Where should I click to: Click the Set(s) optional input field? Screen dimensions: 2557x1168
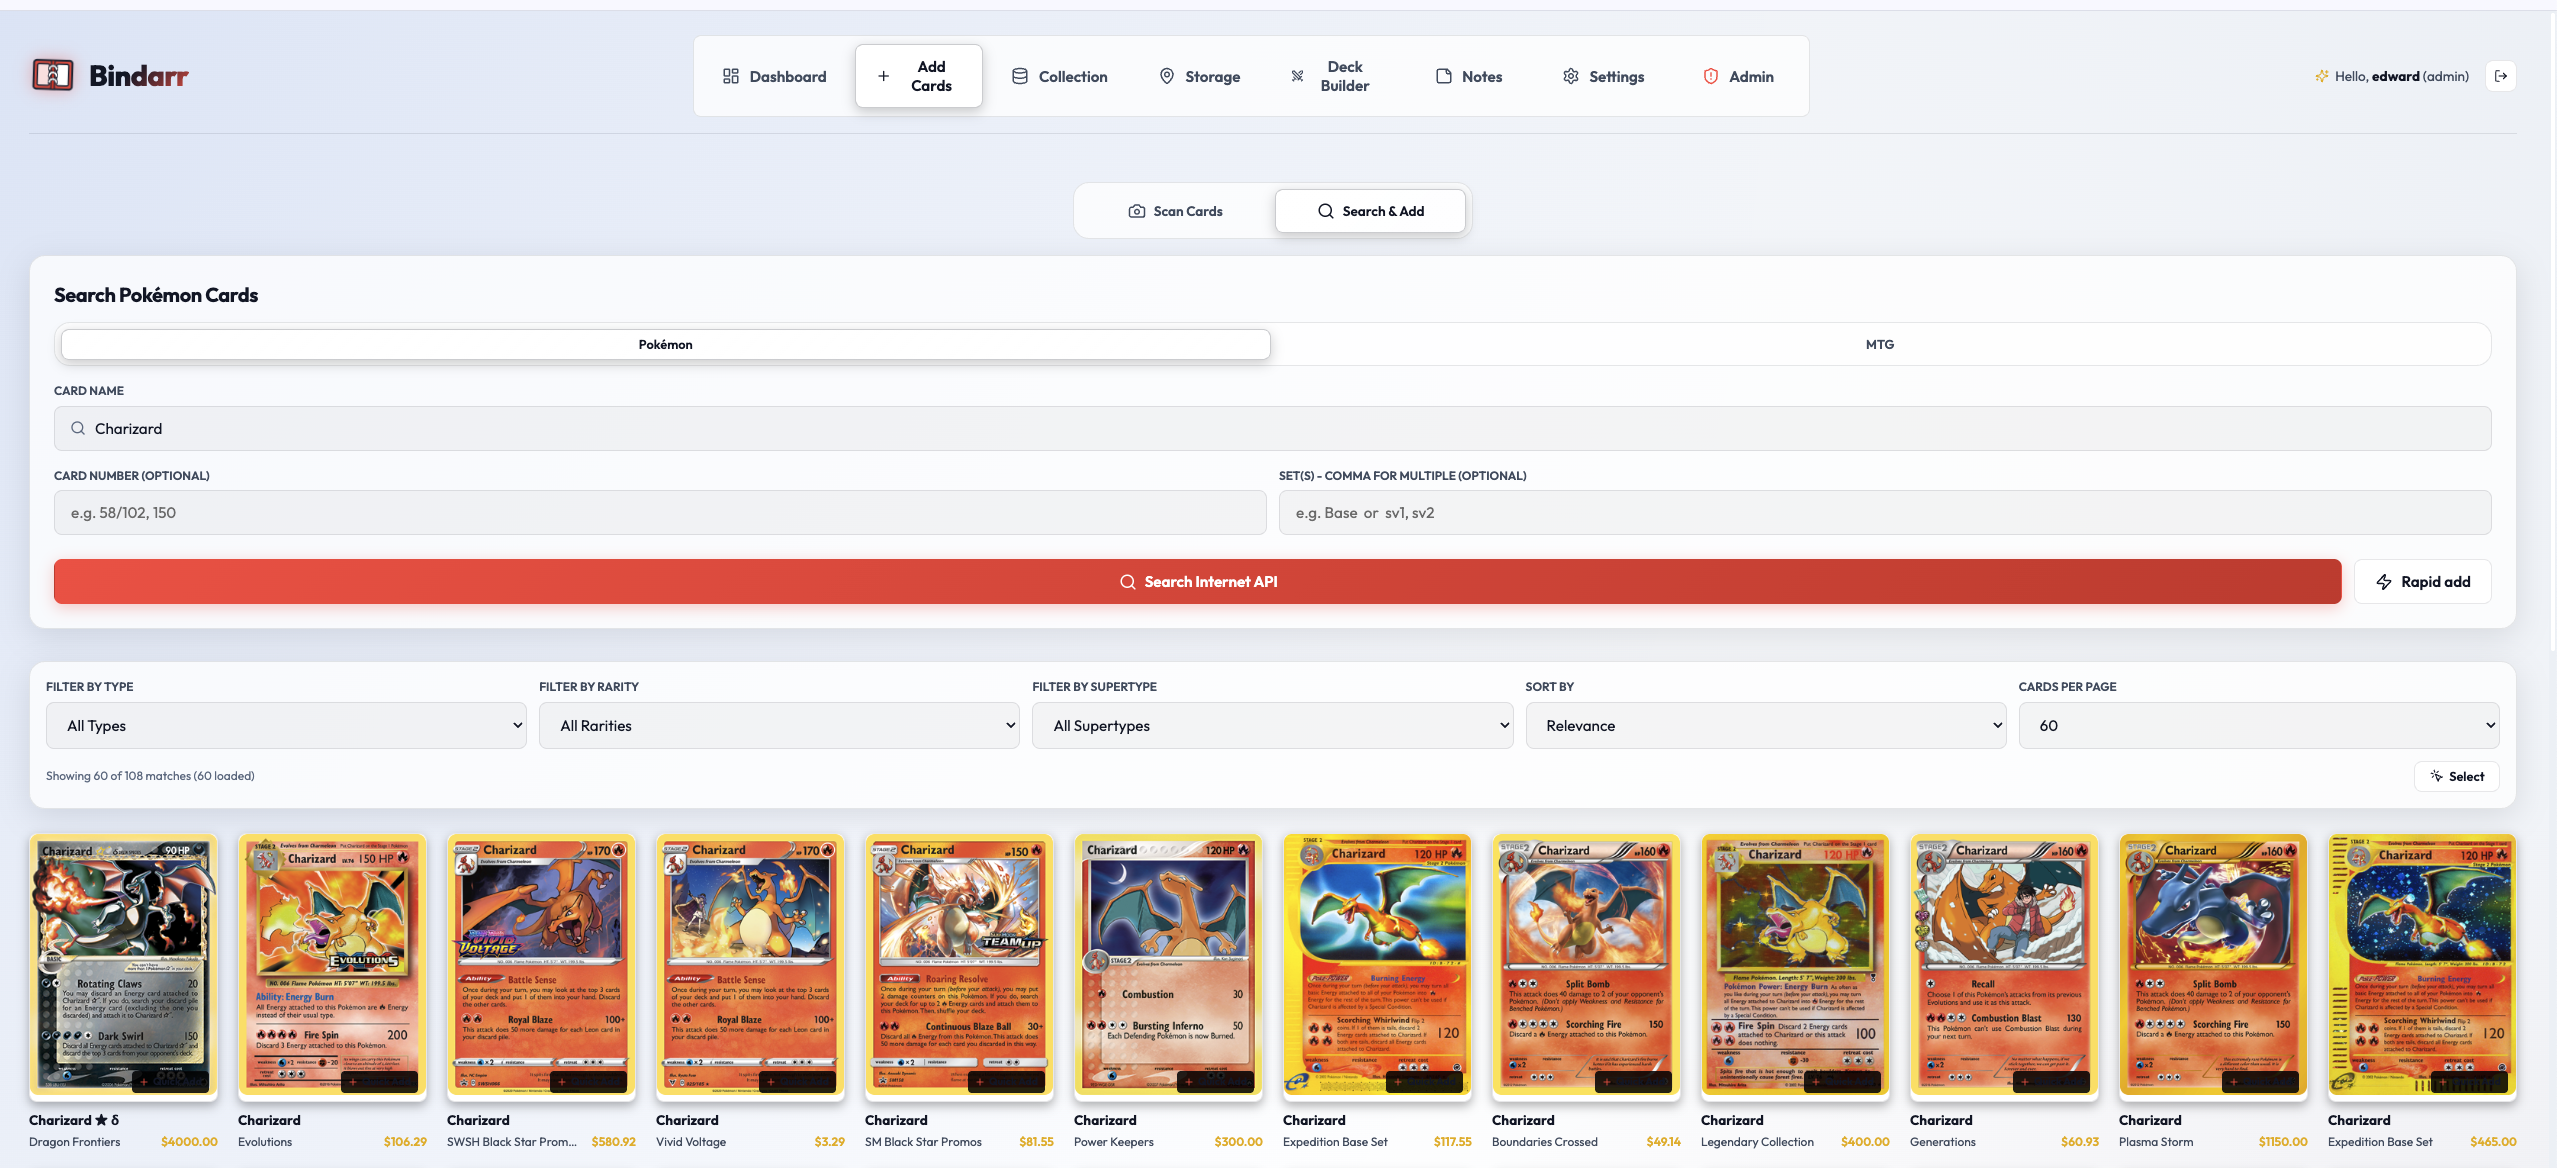point(1885,512)
